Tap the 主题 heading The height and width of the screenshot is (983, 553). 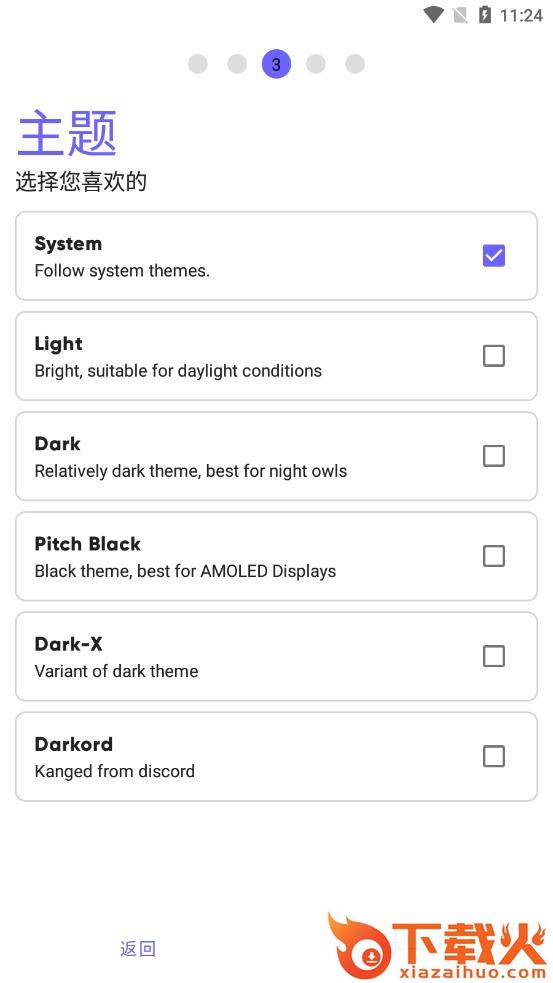pos(67,132)
